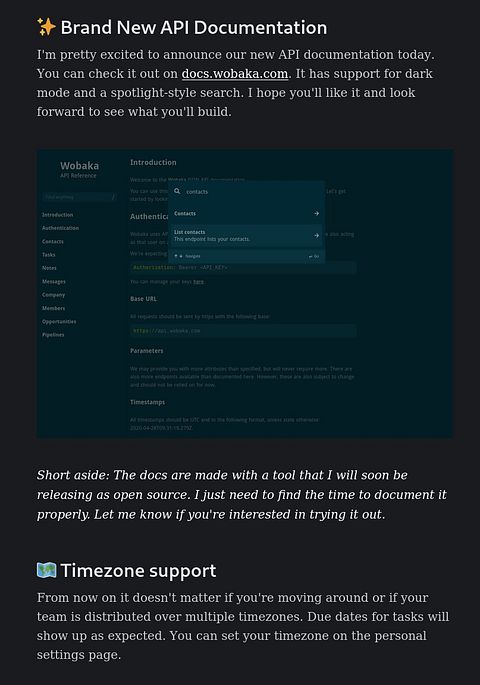Open Pipelines in the docs sidebar
Screen dimensions: 480x685
[53, 335]
